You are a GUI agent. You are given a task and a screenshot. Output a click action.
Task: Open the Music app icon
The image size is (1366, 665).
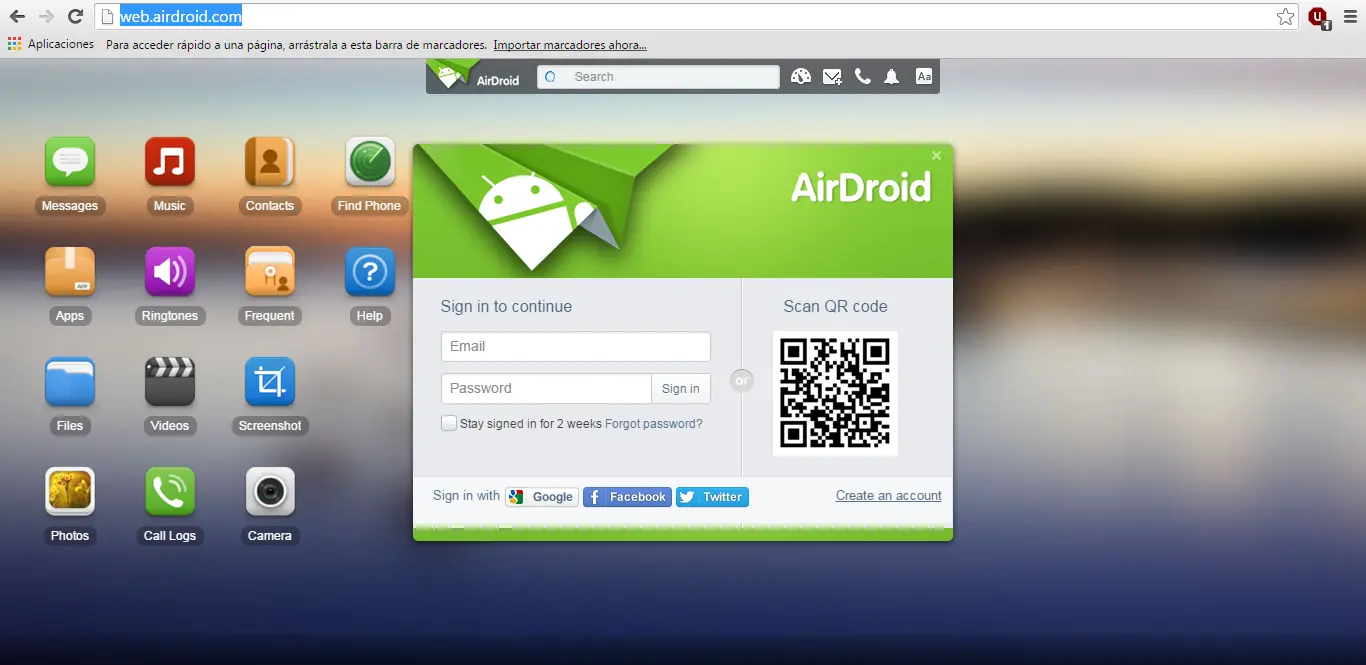170,162
